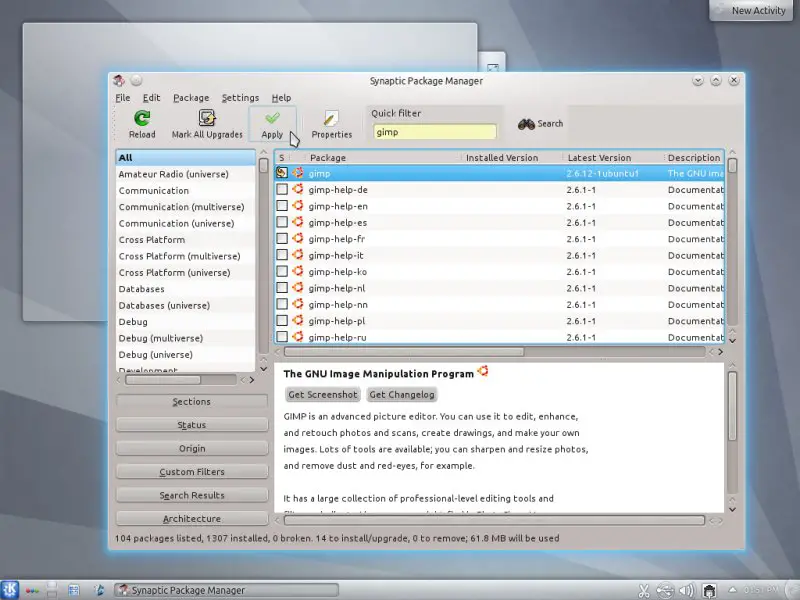Click the category list horizontal scrollbar thumb
Viewport: 800px width, 600px height.
[x=163, y=380]
